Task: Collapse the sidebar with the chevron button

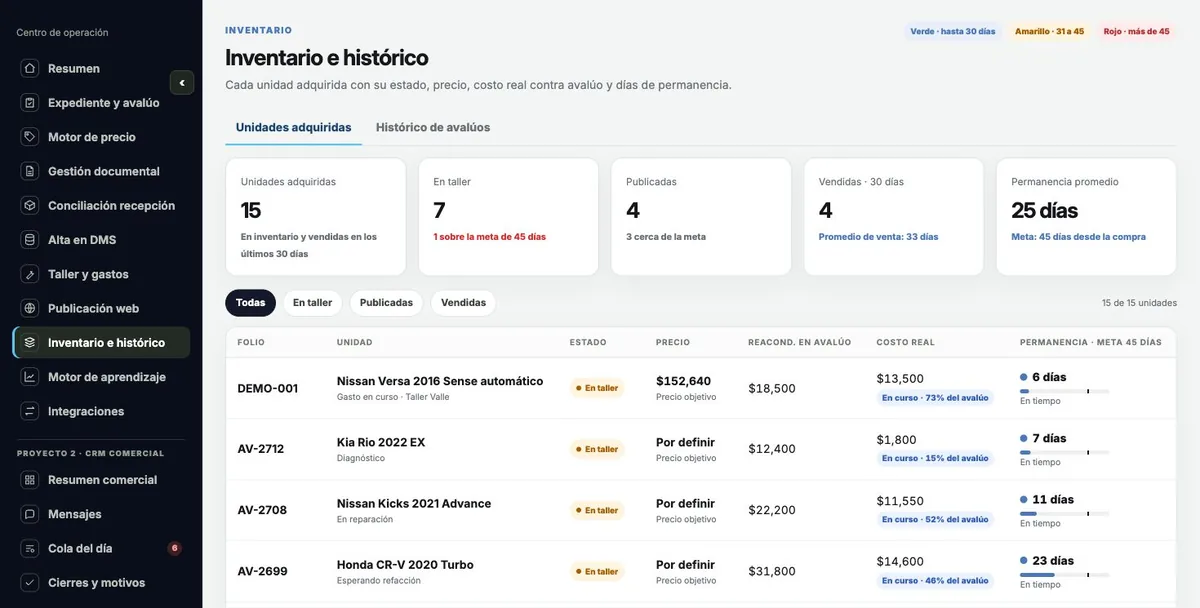Action: [x=182, y=83]
